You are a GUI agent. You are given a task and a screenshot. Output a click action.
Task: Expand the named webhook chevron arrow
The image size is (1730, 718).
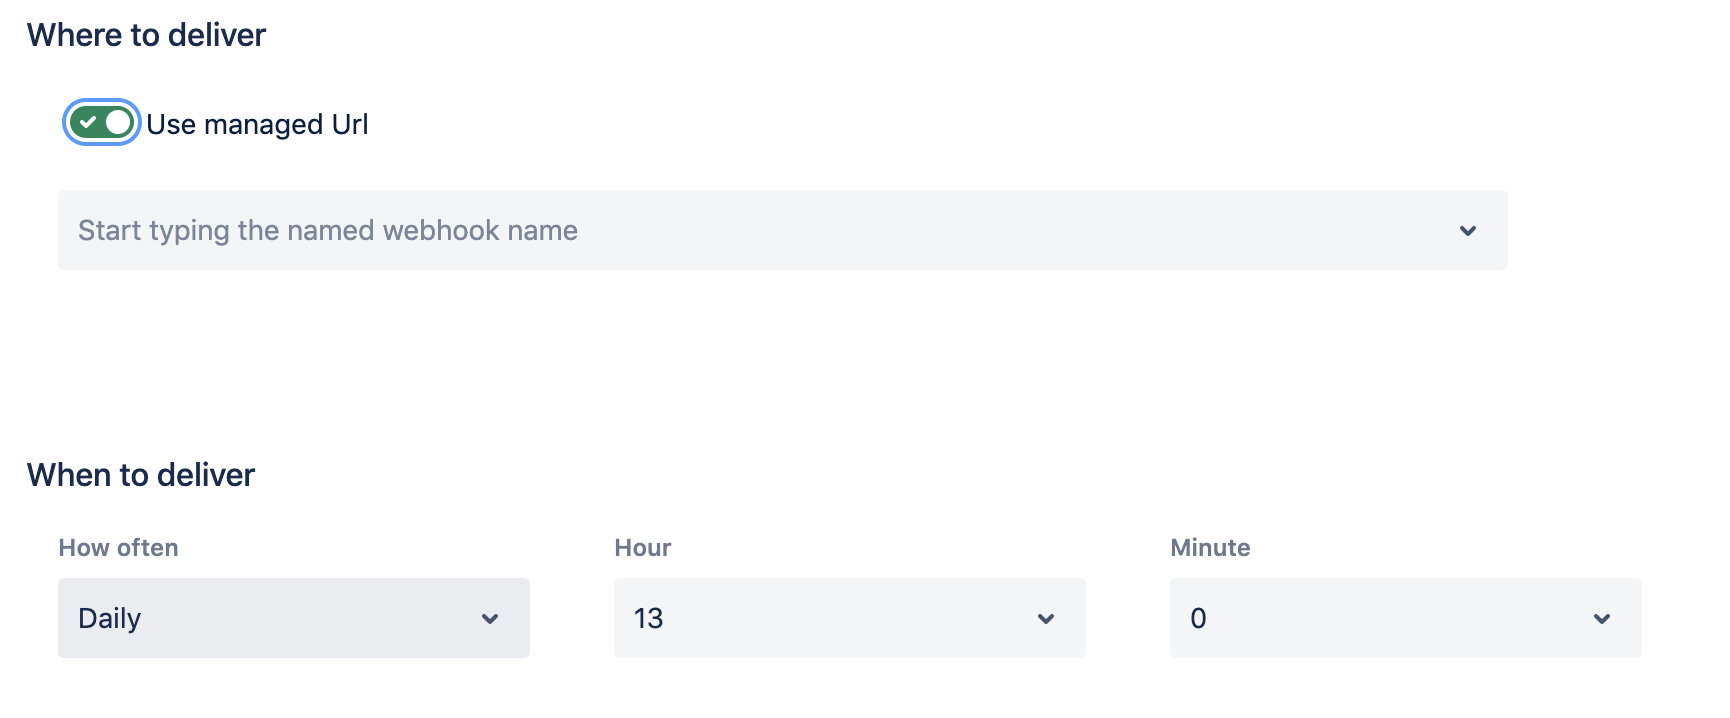pos(1467,231)
